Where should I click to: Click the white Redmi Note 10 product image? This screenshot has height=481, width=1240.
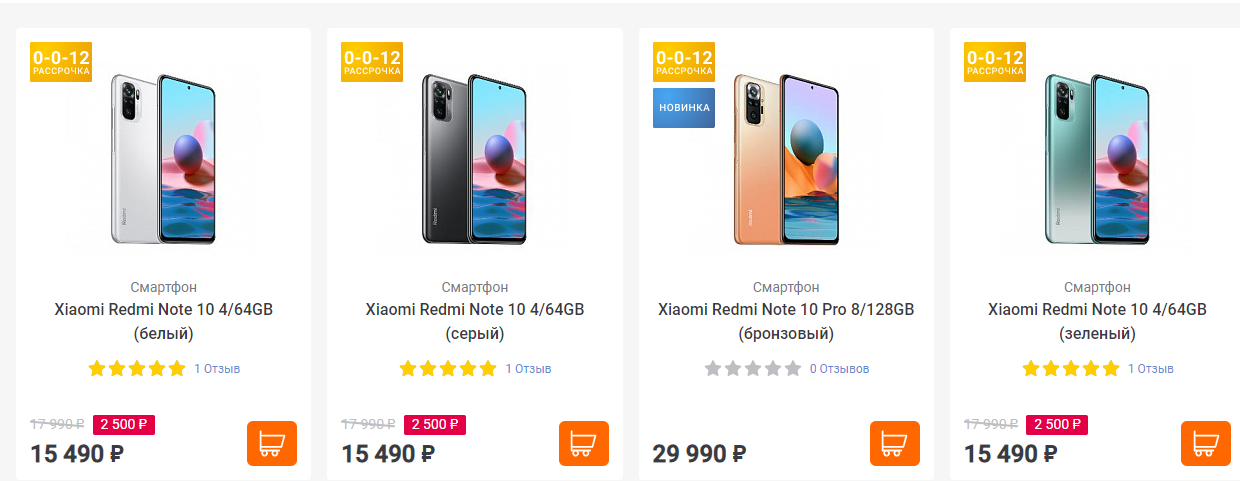[163, 158]
